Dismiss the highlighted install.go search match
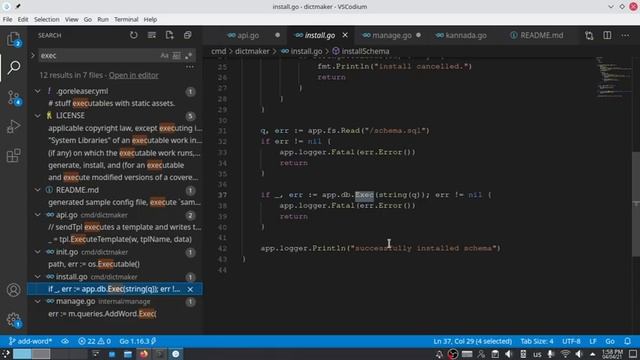Image resolution: width=640 pixels, height=360 pixels. 190,289
